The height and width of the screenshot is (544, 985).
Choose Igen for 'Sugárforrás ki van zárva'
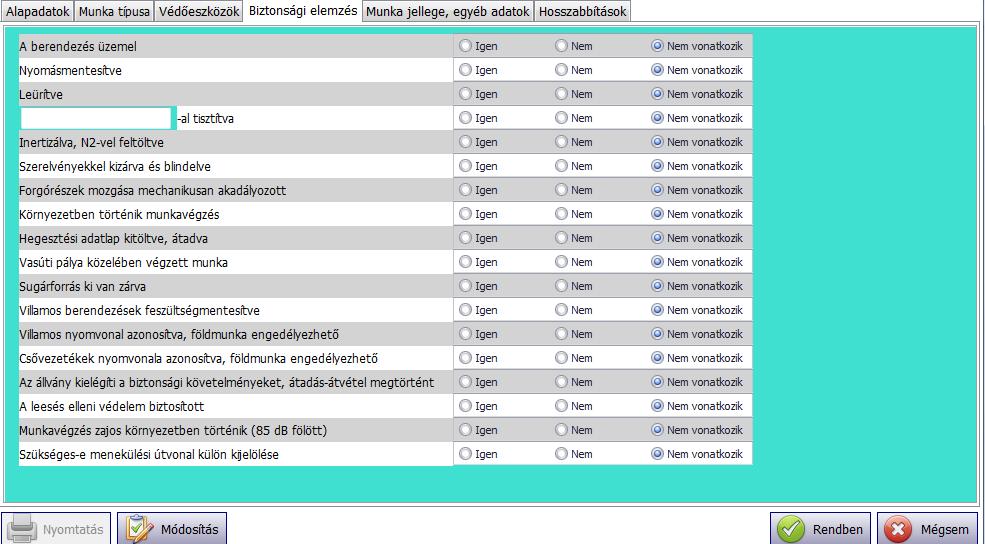[x=478, y=286]
